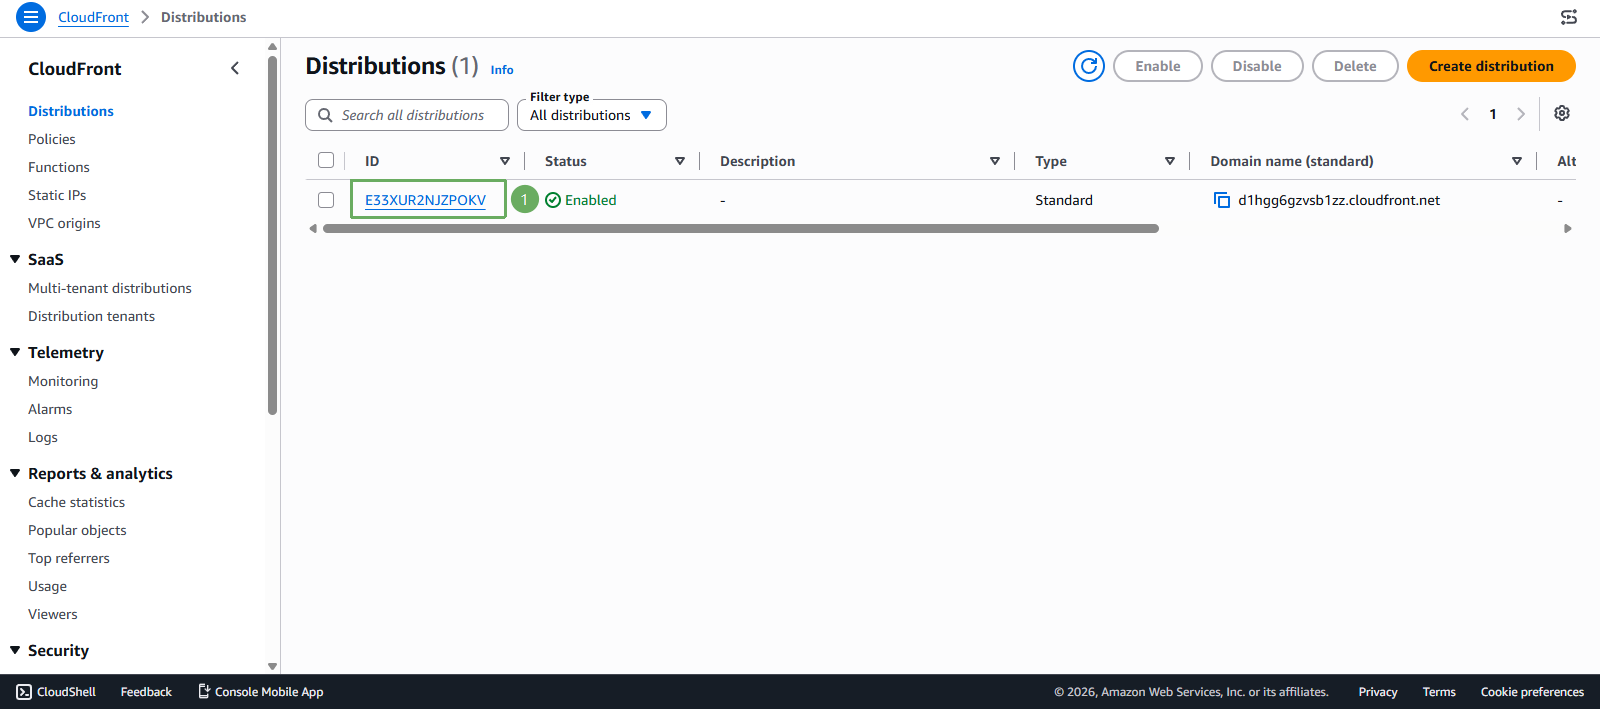
Task: Open Terms link in footer
Action: pyautogui.click(x=1439, y=692)
